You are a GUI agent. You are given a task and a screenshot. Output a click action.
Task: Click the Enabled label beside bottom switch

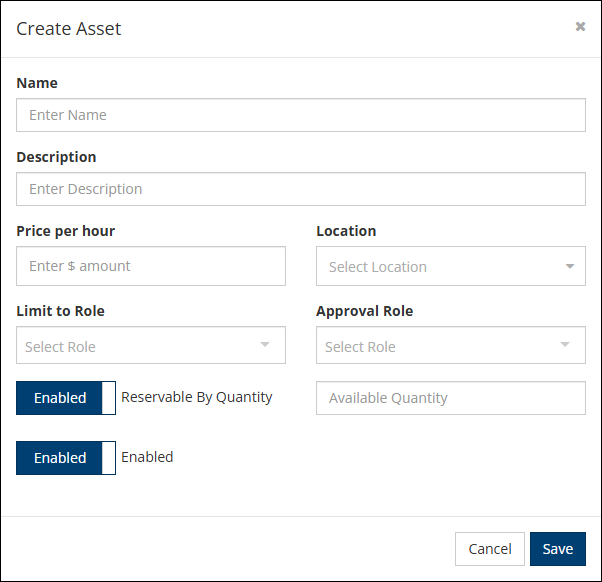[147, 457]
